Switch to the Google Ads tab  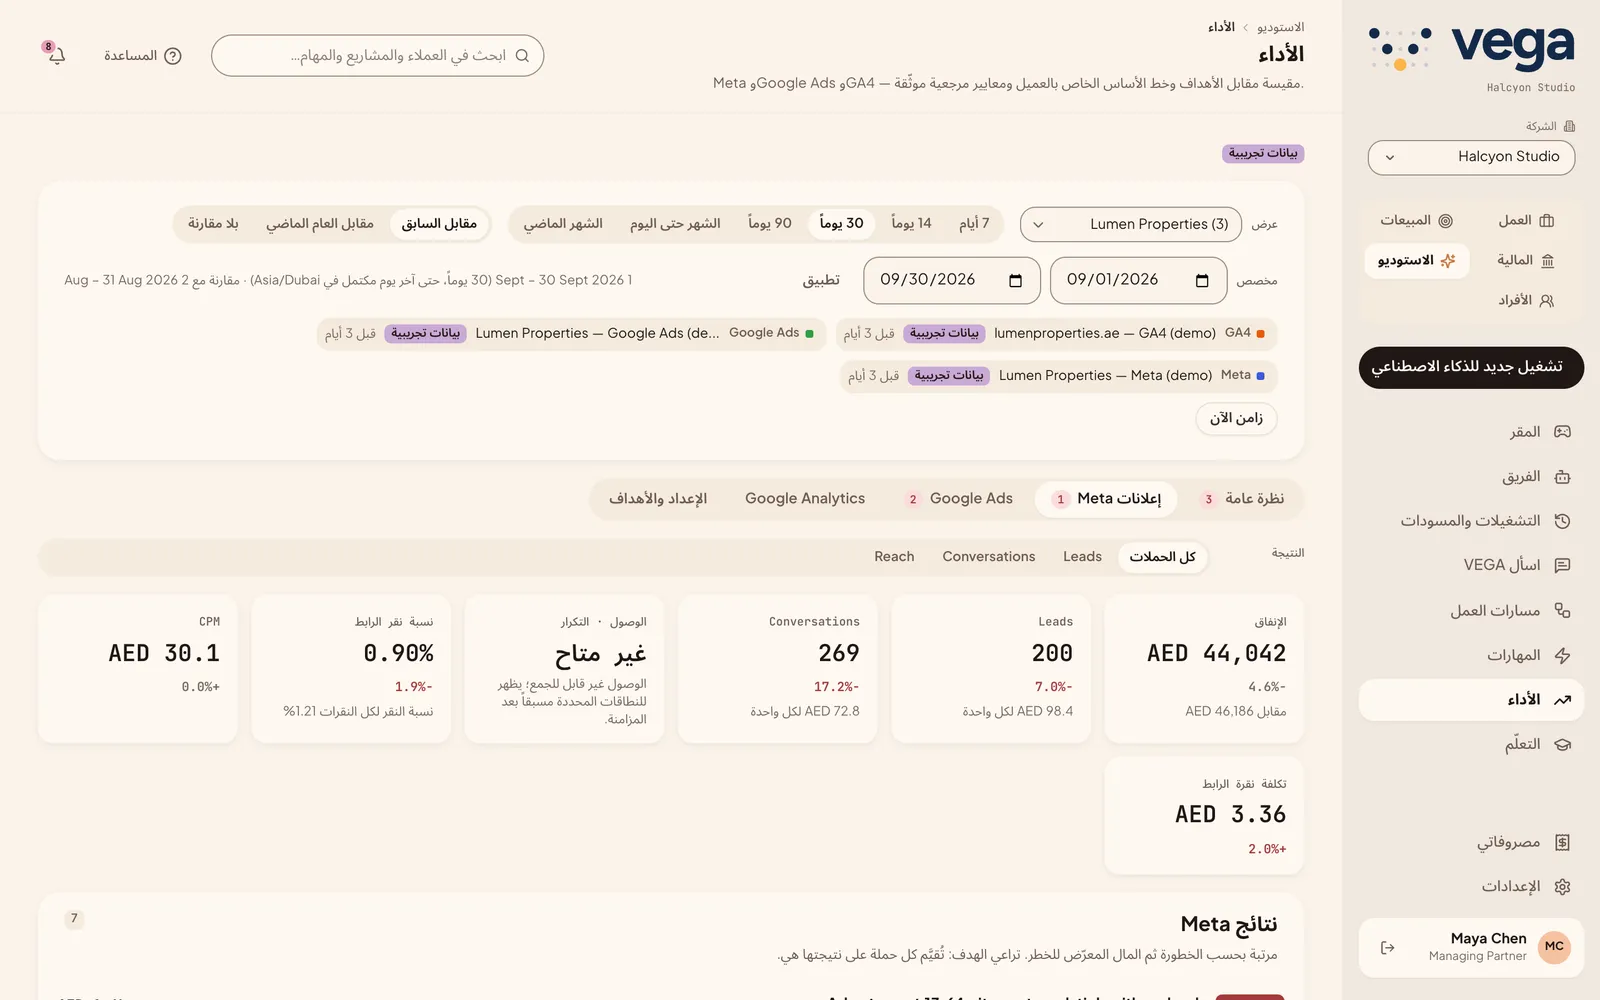(959, 499)
